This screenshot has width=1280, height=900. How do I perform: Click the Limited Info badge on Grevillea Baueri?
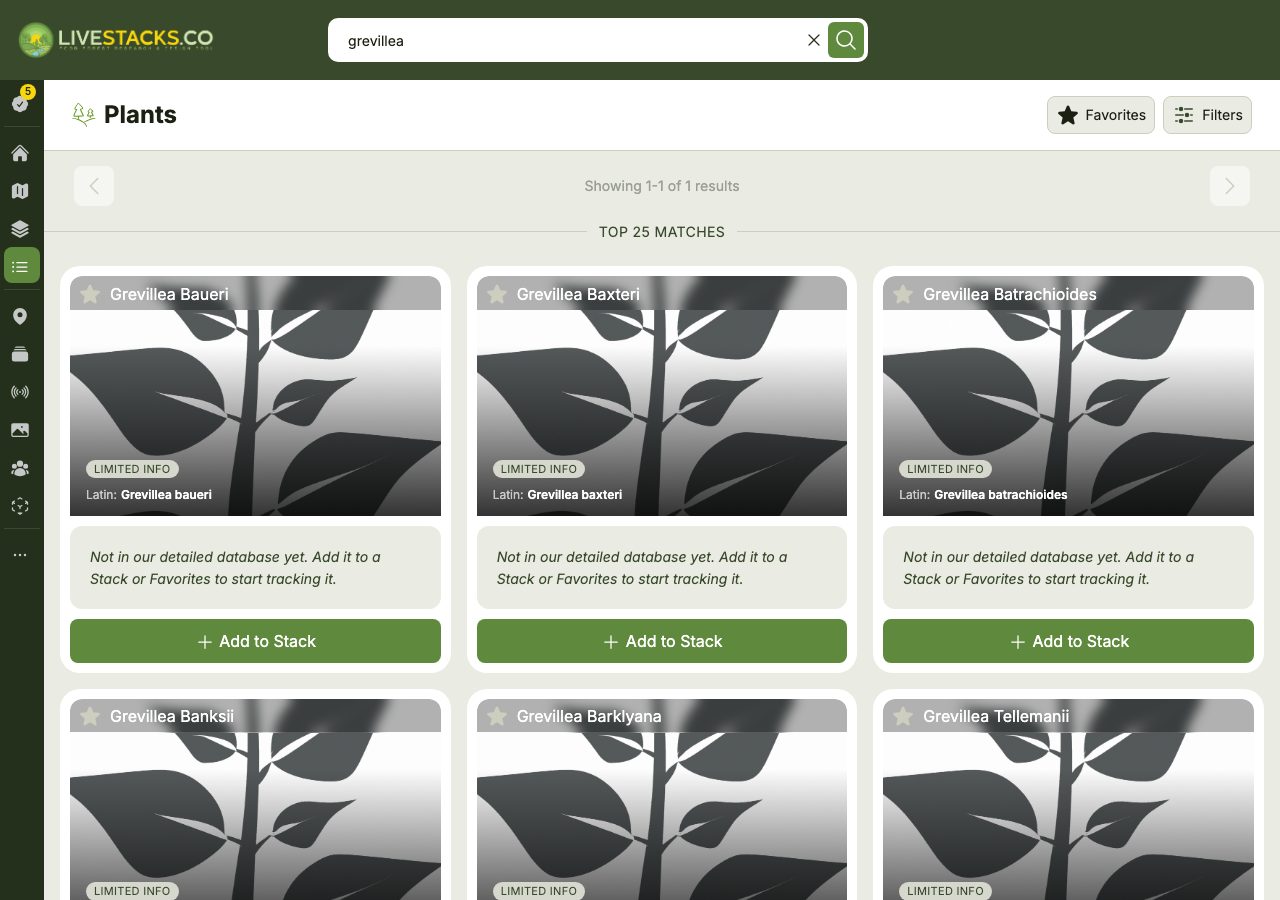132,469
